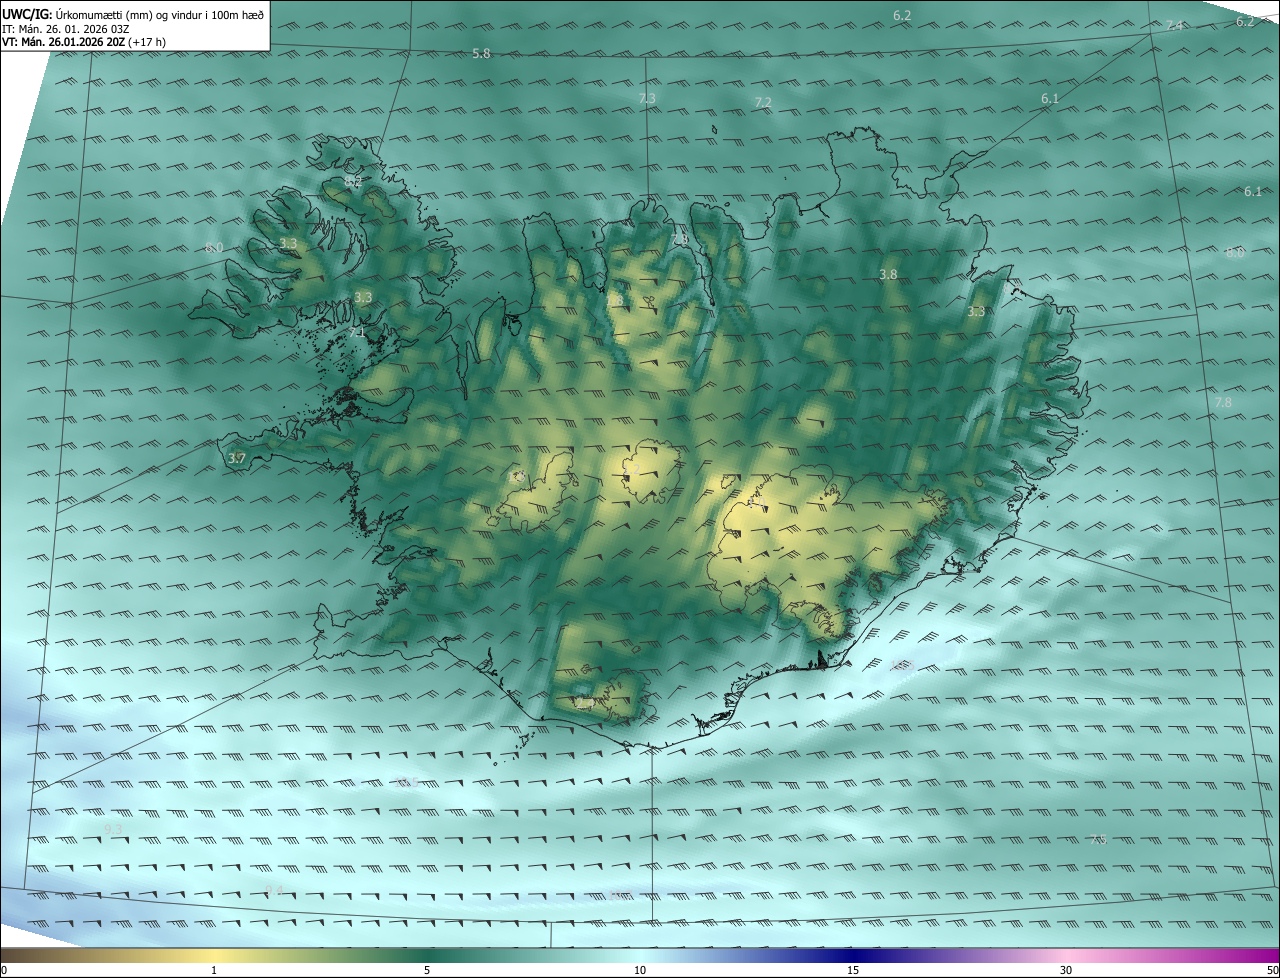
Task: Click the '7.3' value label
Action: pyautogui.click(x=647, y=98)
